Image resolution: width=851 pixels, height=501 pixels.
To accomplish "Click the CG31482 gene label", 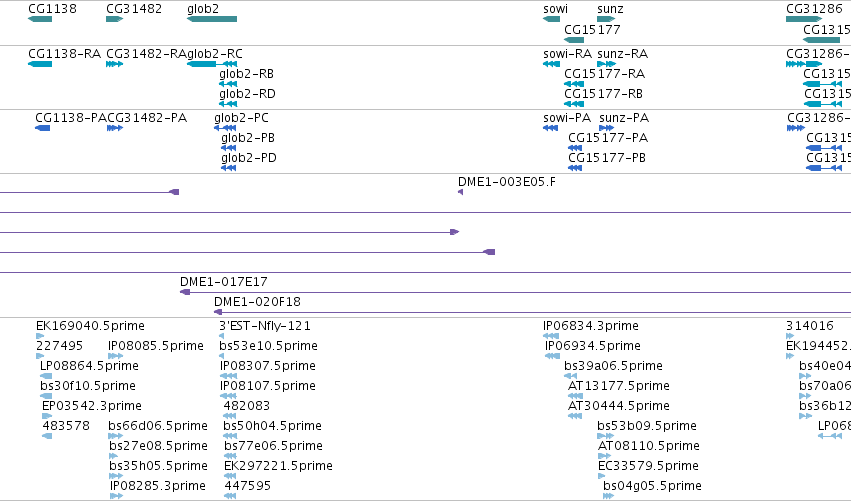I will tap(134, 9).
